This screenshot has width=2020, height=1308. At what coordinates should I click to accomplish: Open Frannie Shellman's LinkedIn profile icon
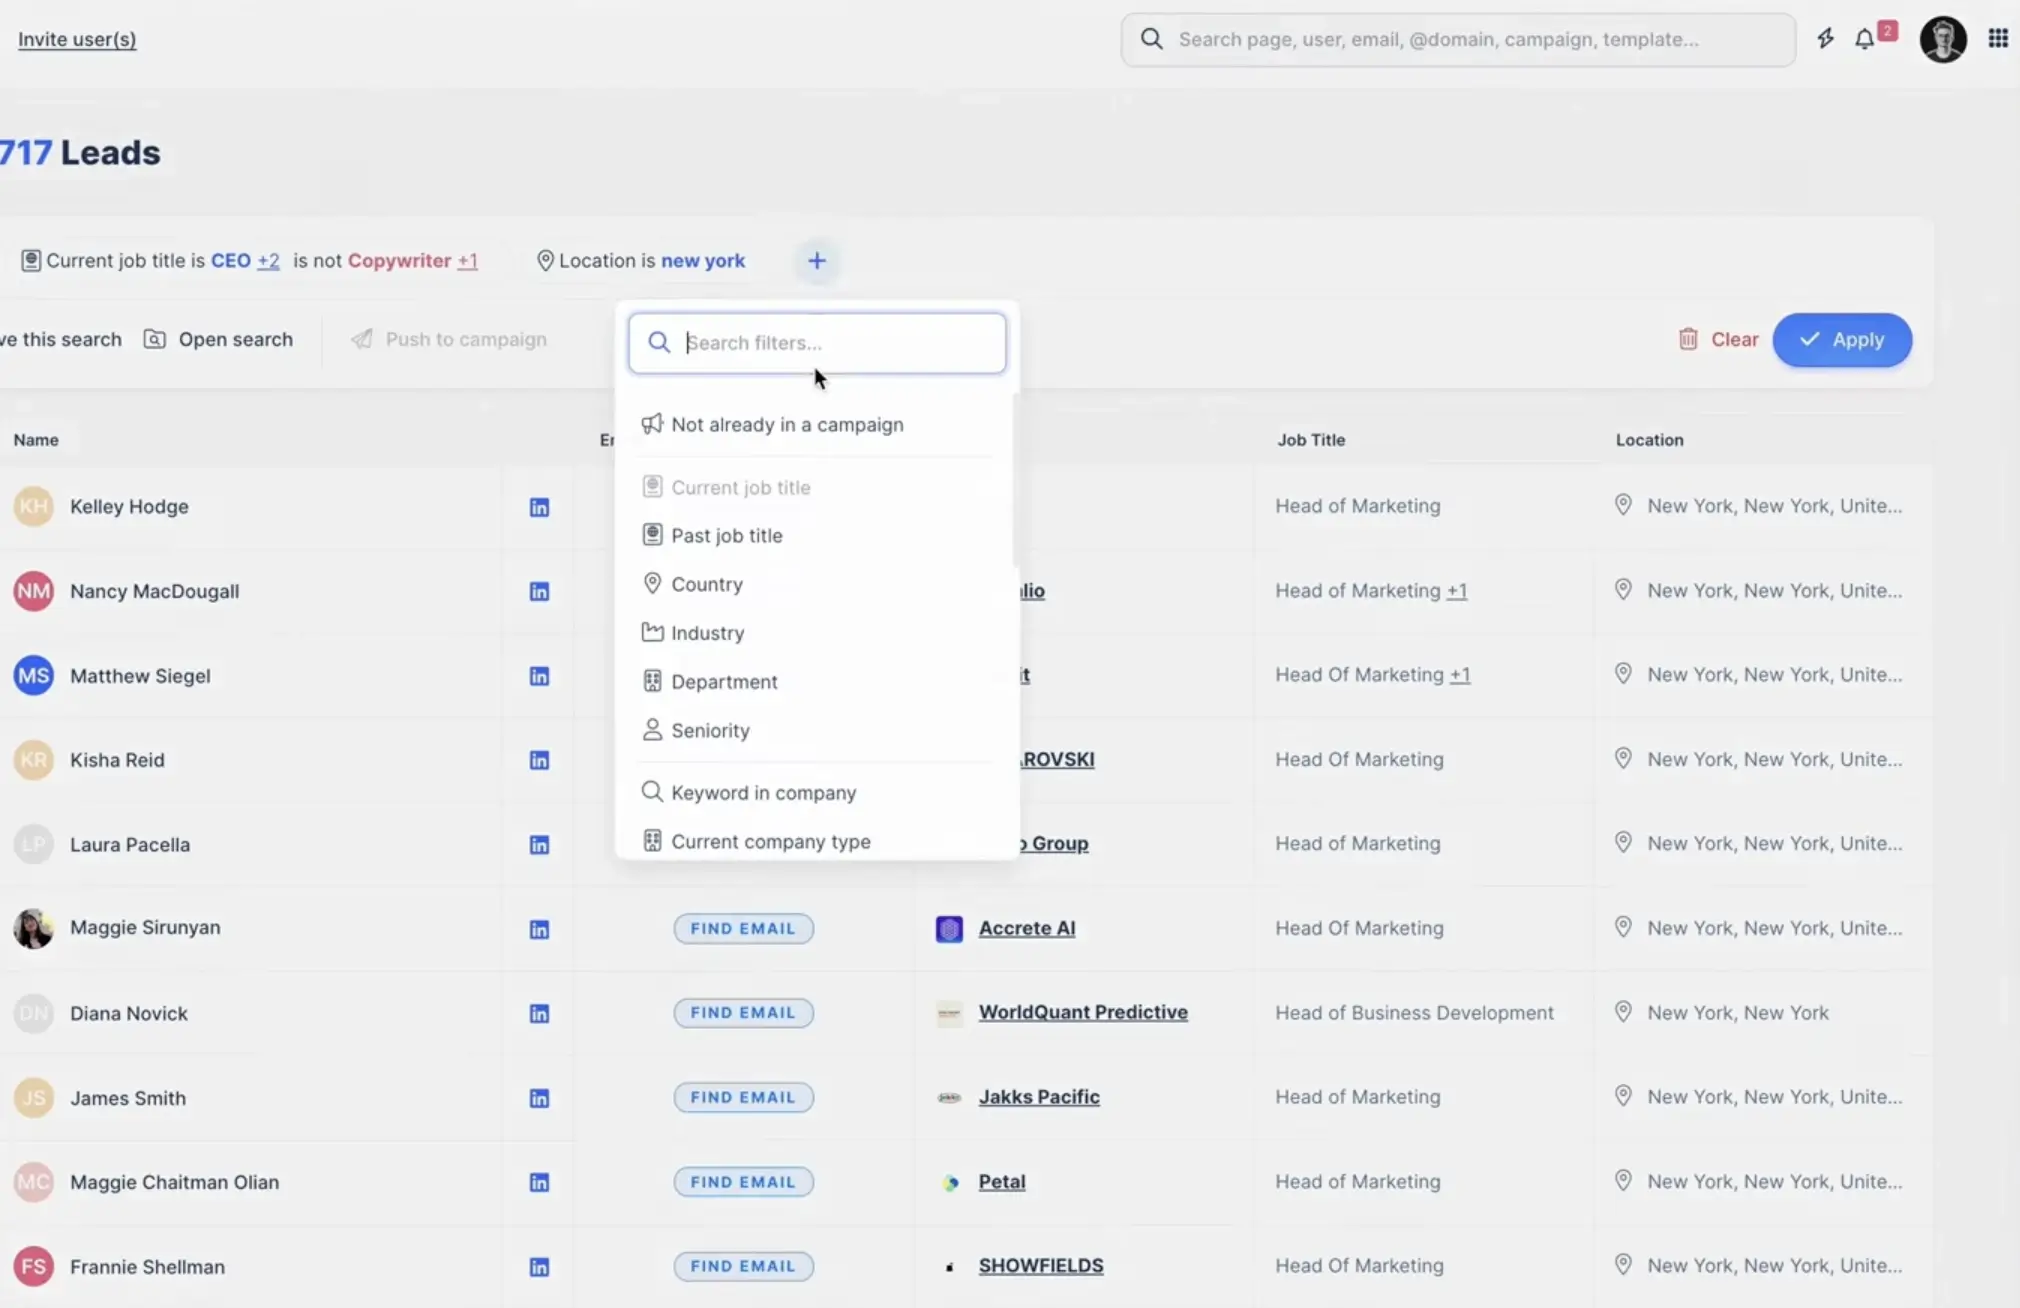click(x=539, y=1267)
